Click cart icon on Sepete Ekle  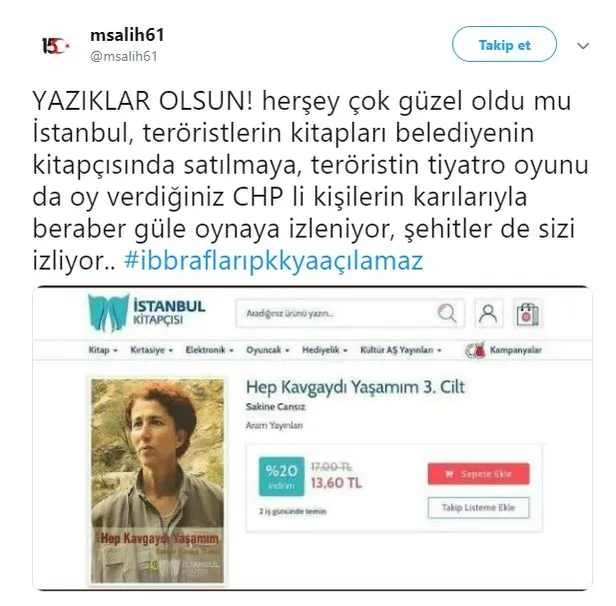(x=449, y=474)
